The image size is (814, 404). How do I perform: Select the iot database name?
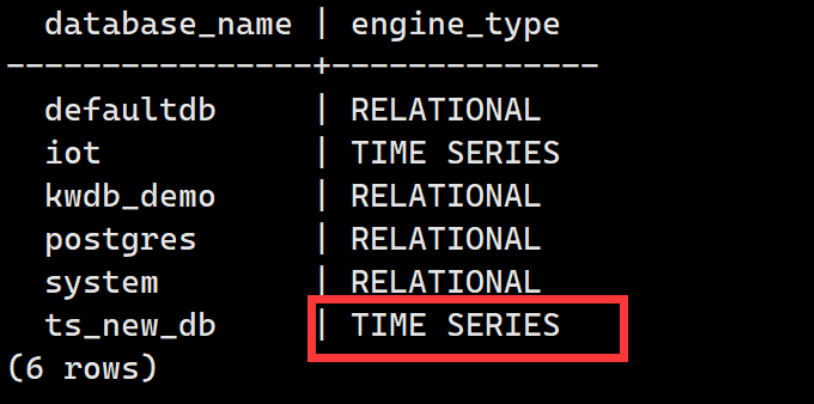pyautogui.click(x=73, y=153)
